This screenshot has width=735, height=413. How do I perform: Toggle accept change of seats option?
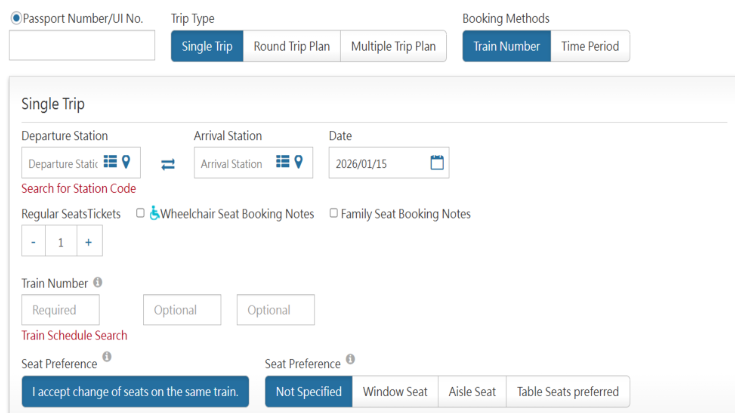point(135,391)
